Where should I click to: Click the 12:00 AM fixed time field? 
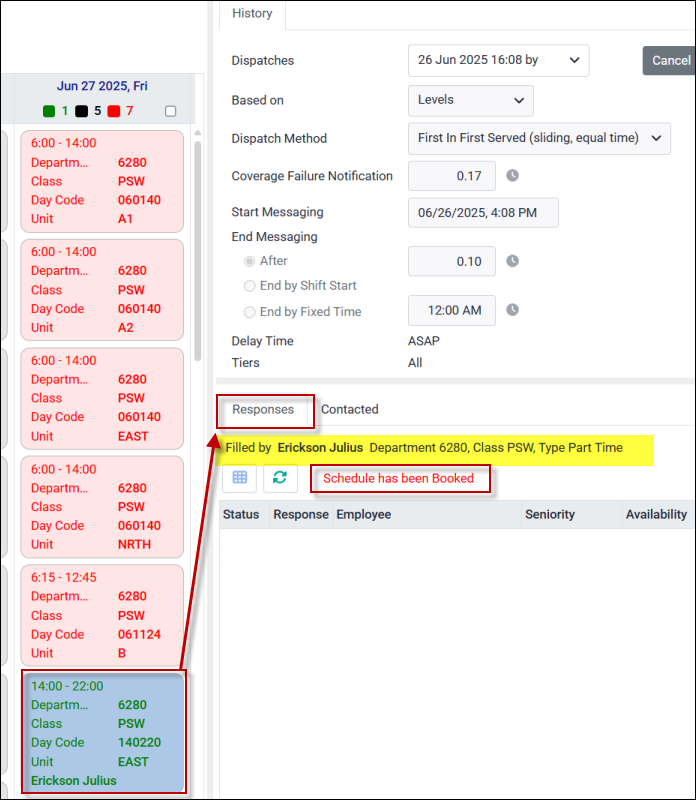tap(452, 310)
